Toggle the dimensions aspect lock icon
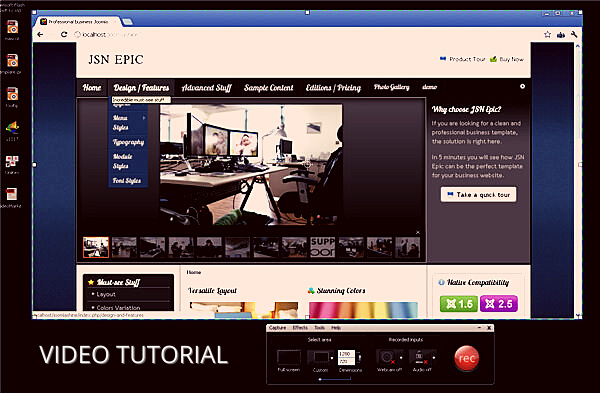 click(360, 357)
